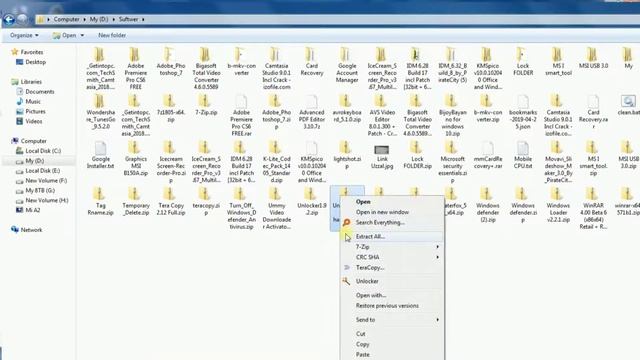Select Local Disk (E:) drive
This screenshot has height=360, width=640.
42,171
